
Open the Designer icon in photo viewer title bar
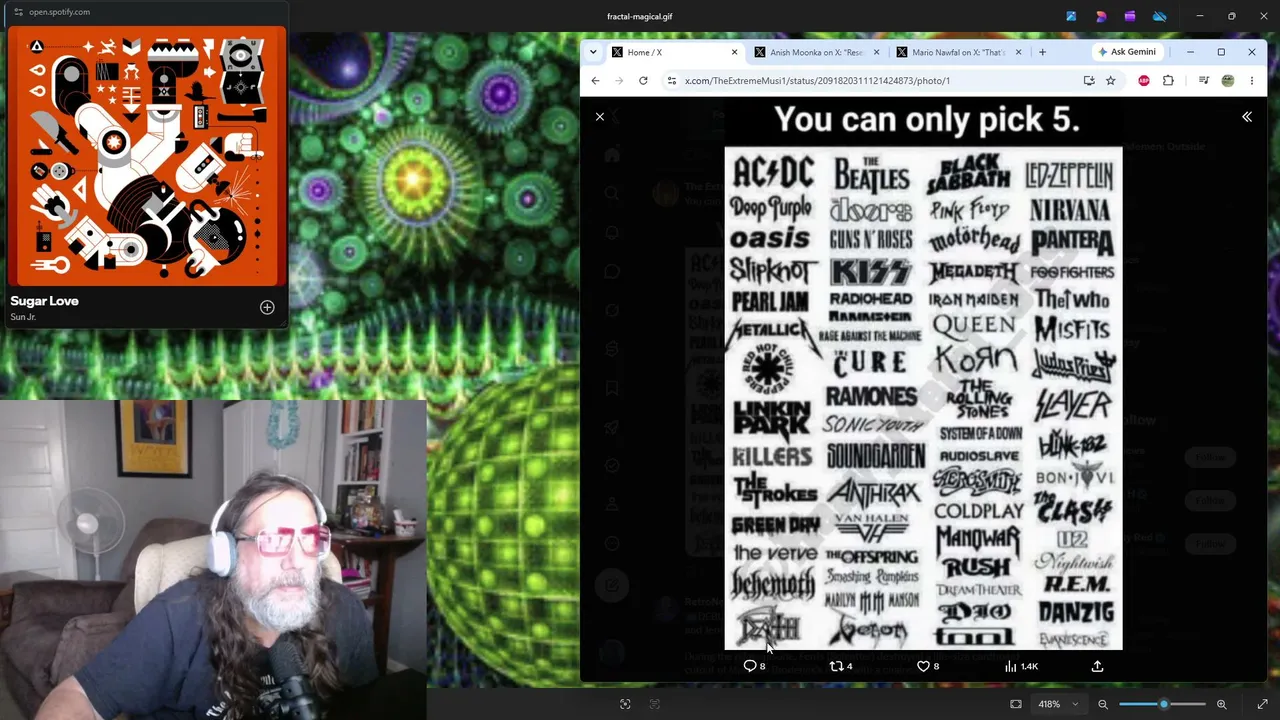pyautogui.click(x=1101, y=16)
